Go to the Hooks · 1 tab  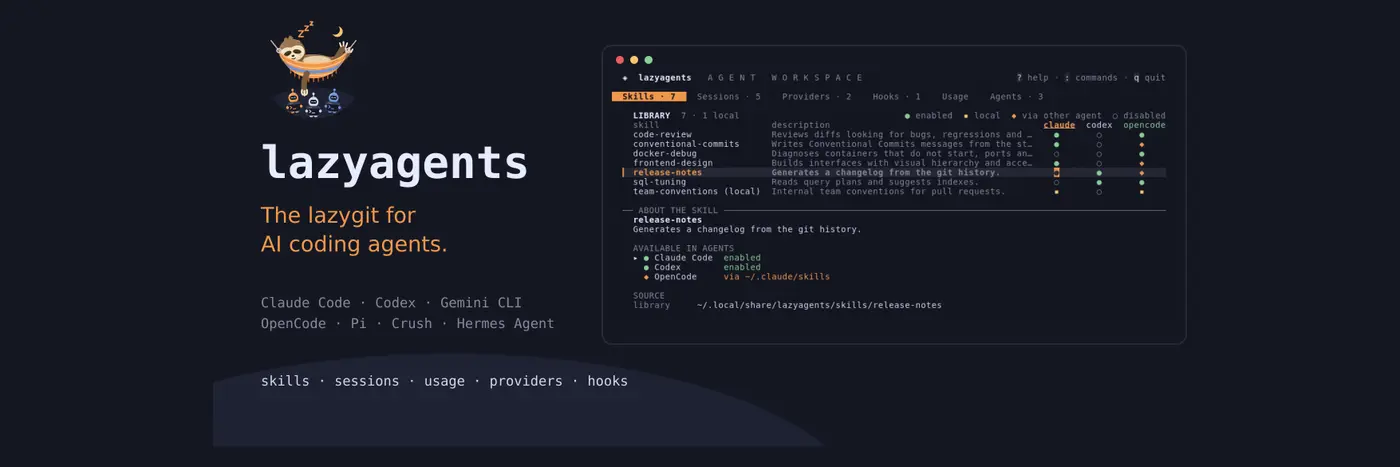(897, 97)
